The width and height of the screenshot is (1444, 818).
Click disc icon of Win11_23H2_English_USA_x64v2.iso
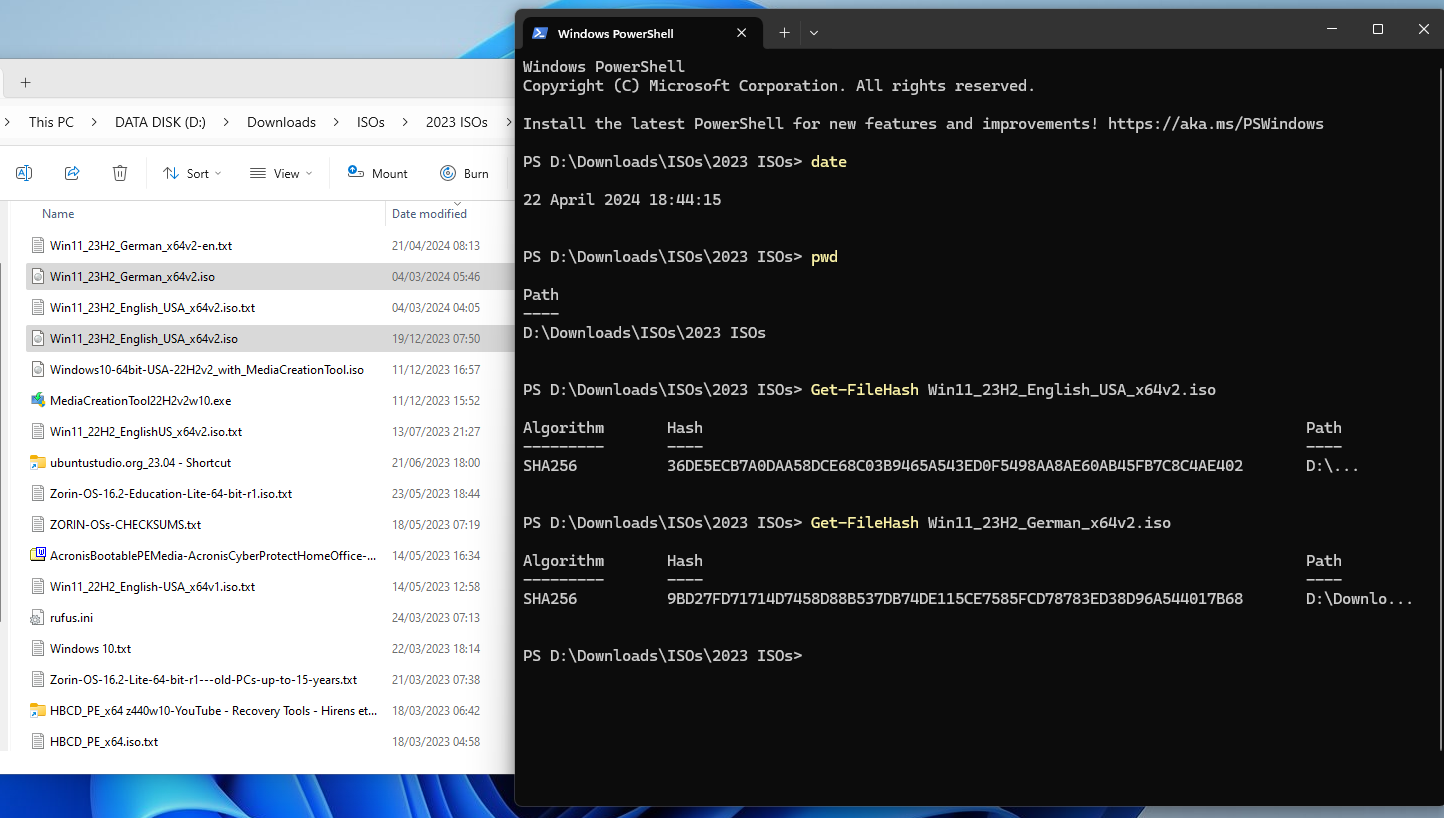[x=38, y=338]
